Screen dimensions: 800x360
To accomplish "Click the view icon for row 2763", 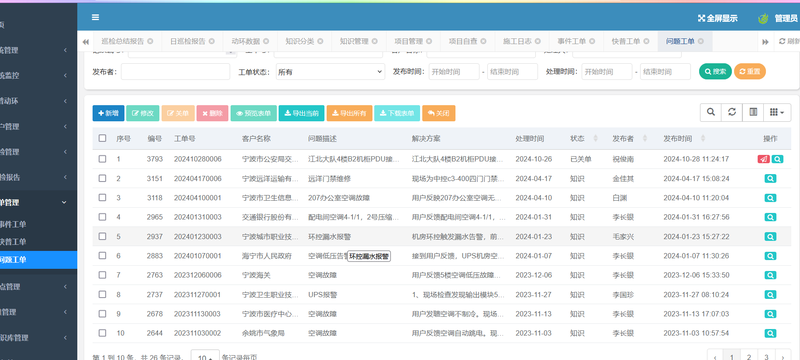I will pos(770,275).
